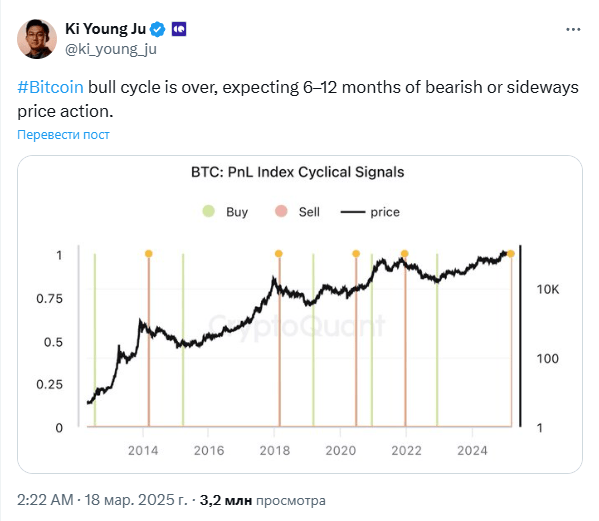Click the yellow marker near 2022
This screenshot has height=521, width=599.
405,254
